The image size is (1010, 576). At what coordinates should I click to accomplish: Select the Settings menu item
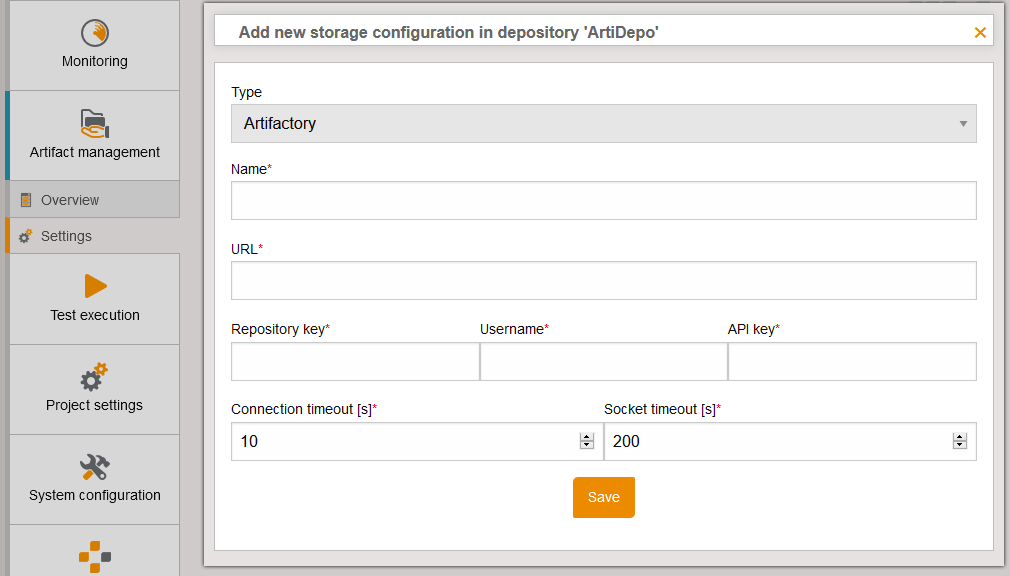[x=66, y=237]
